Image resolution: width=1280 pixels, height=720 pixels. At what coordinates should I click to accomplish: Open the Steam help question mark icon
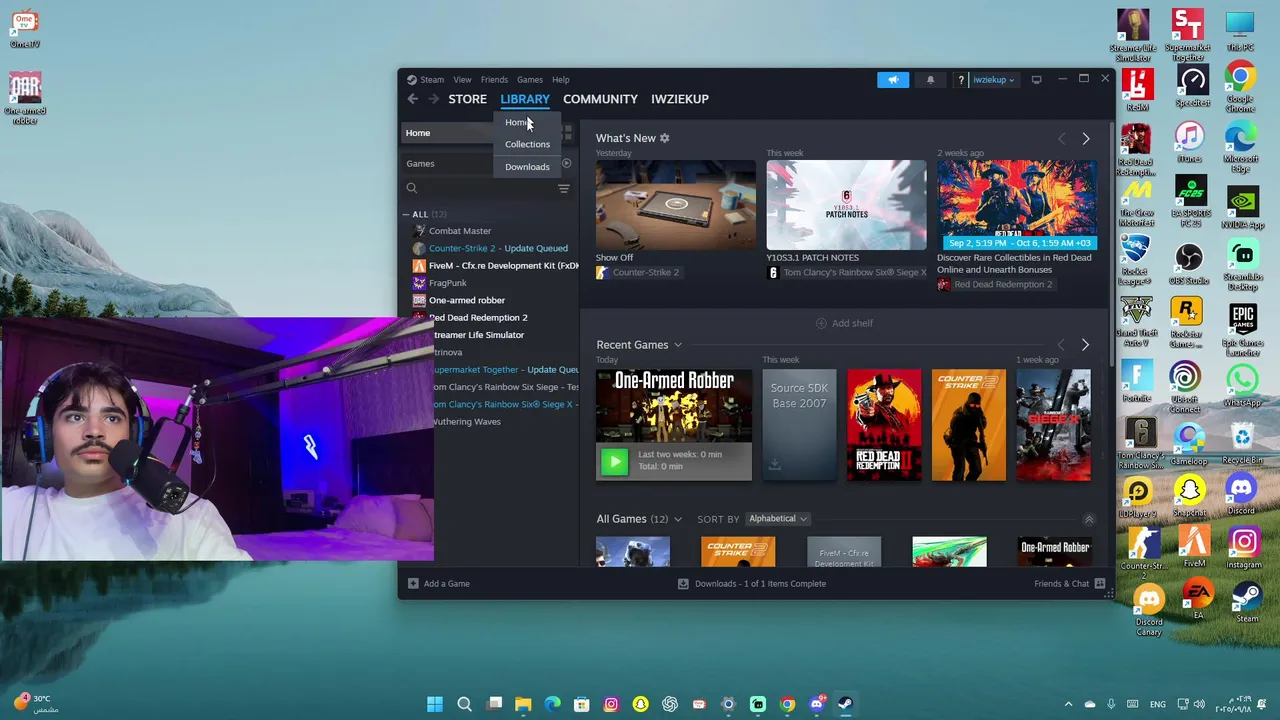coord(961,80)
